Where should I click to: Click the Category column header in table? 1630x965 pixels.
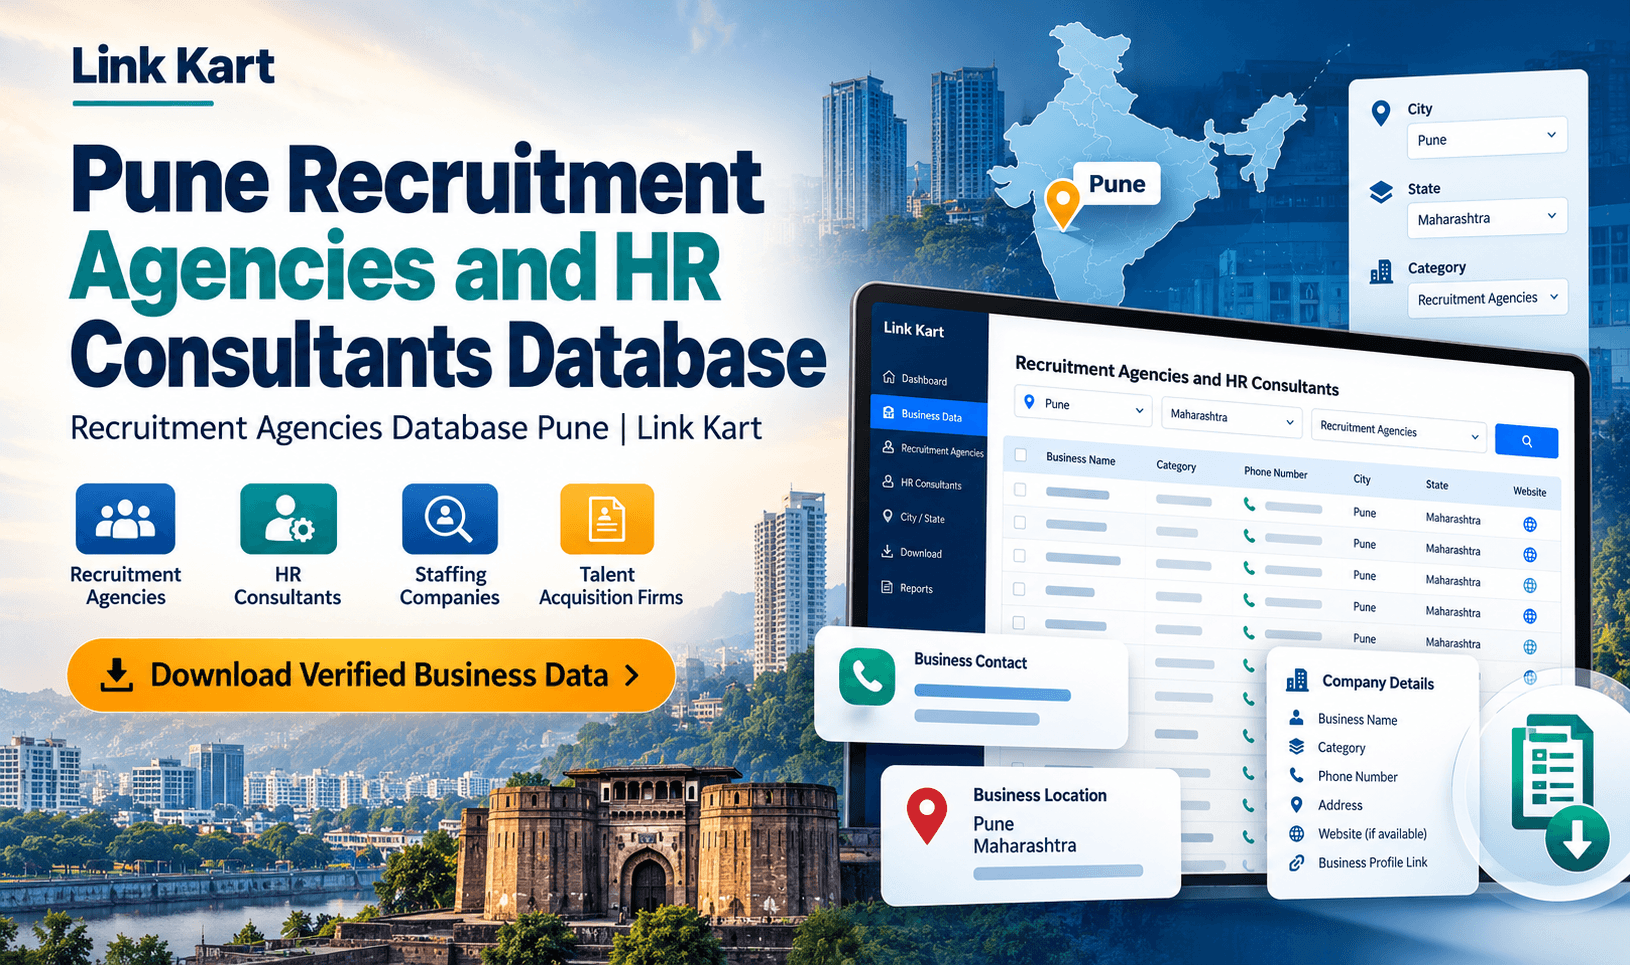click(1176, 465)
